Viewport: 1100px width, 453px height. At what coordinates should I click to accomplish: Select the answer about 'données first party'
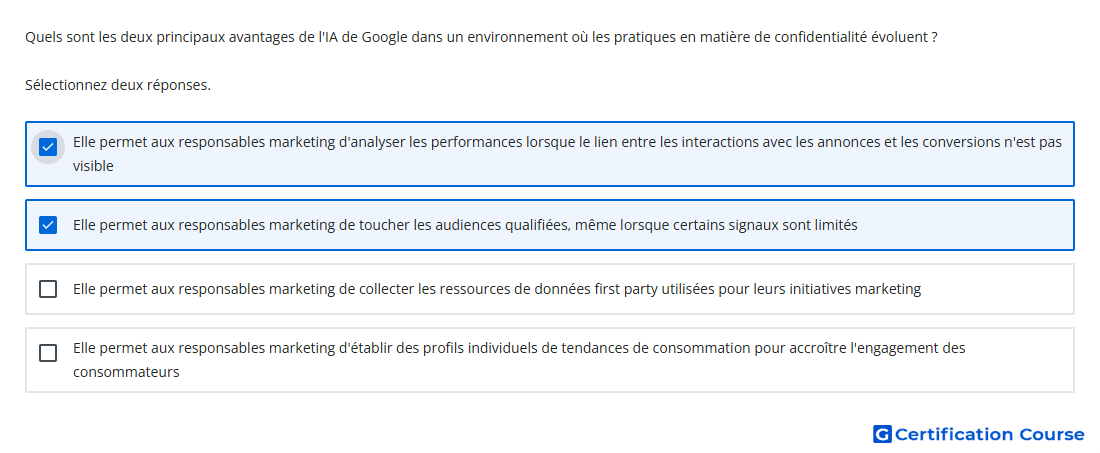point(550,289)
